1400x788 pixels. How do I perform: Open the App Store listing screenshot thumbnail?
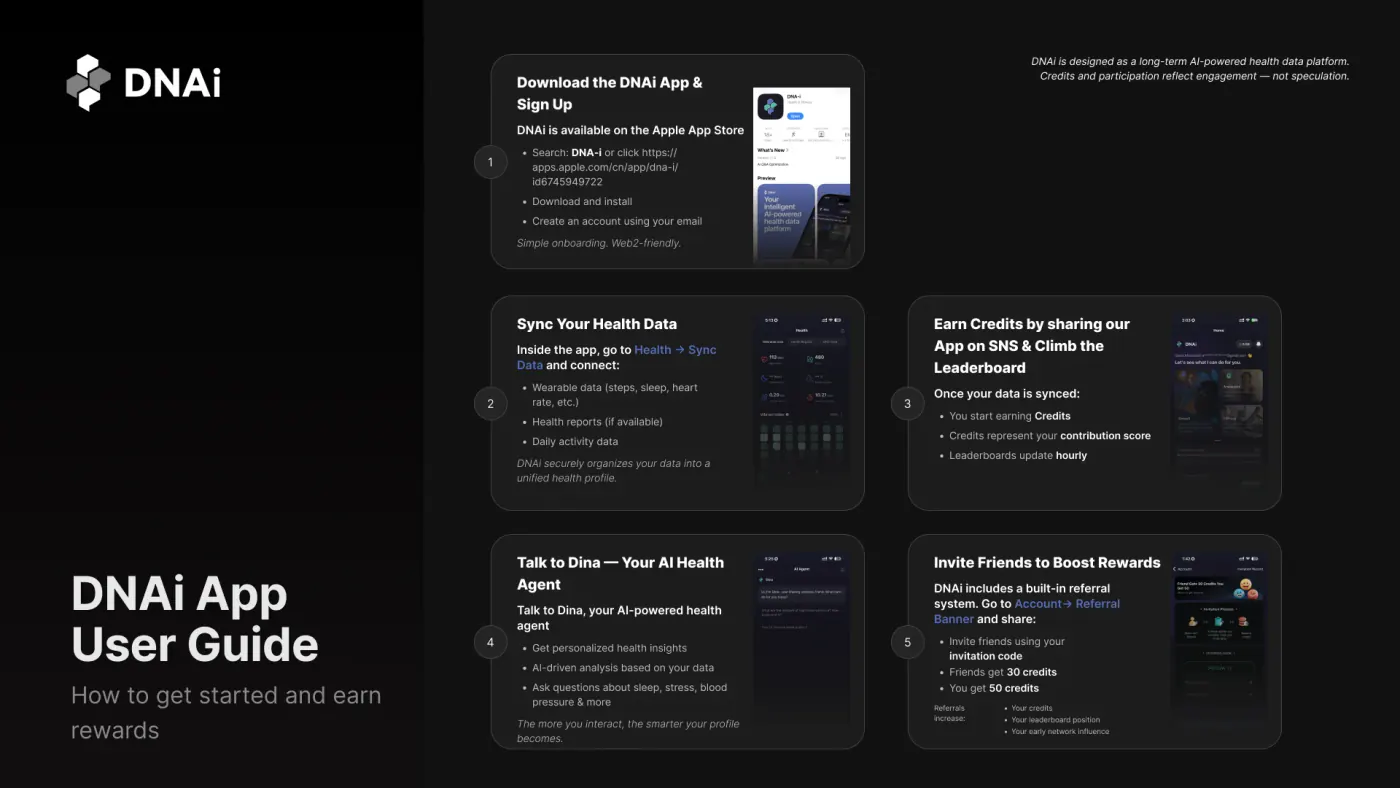coord(801,176)
